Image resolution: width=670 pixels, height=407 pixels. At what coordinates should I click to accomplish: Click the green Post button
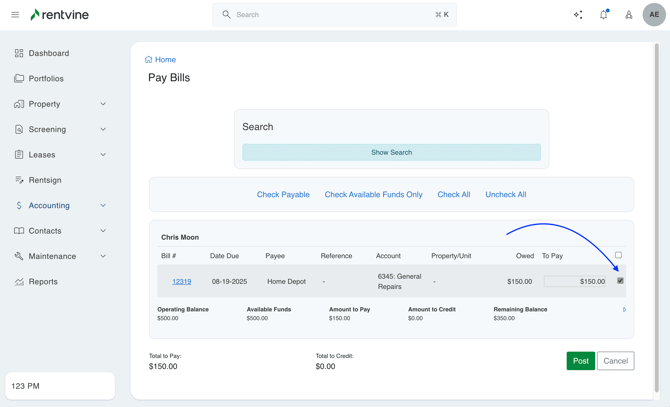tap(580, 361)
